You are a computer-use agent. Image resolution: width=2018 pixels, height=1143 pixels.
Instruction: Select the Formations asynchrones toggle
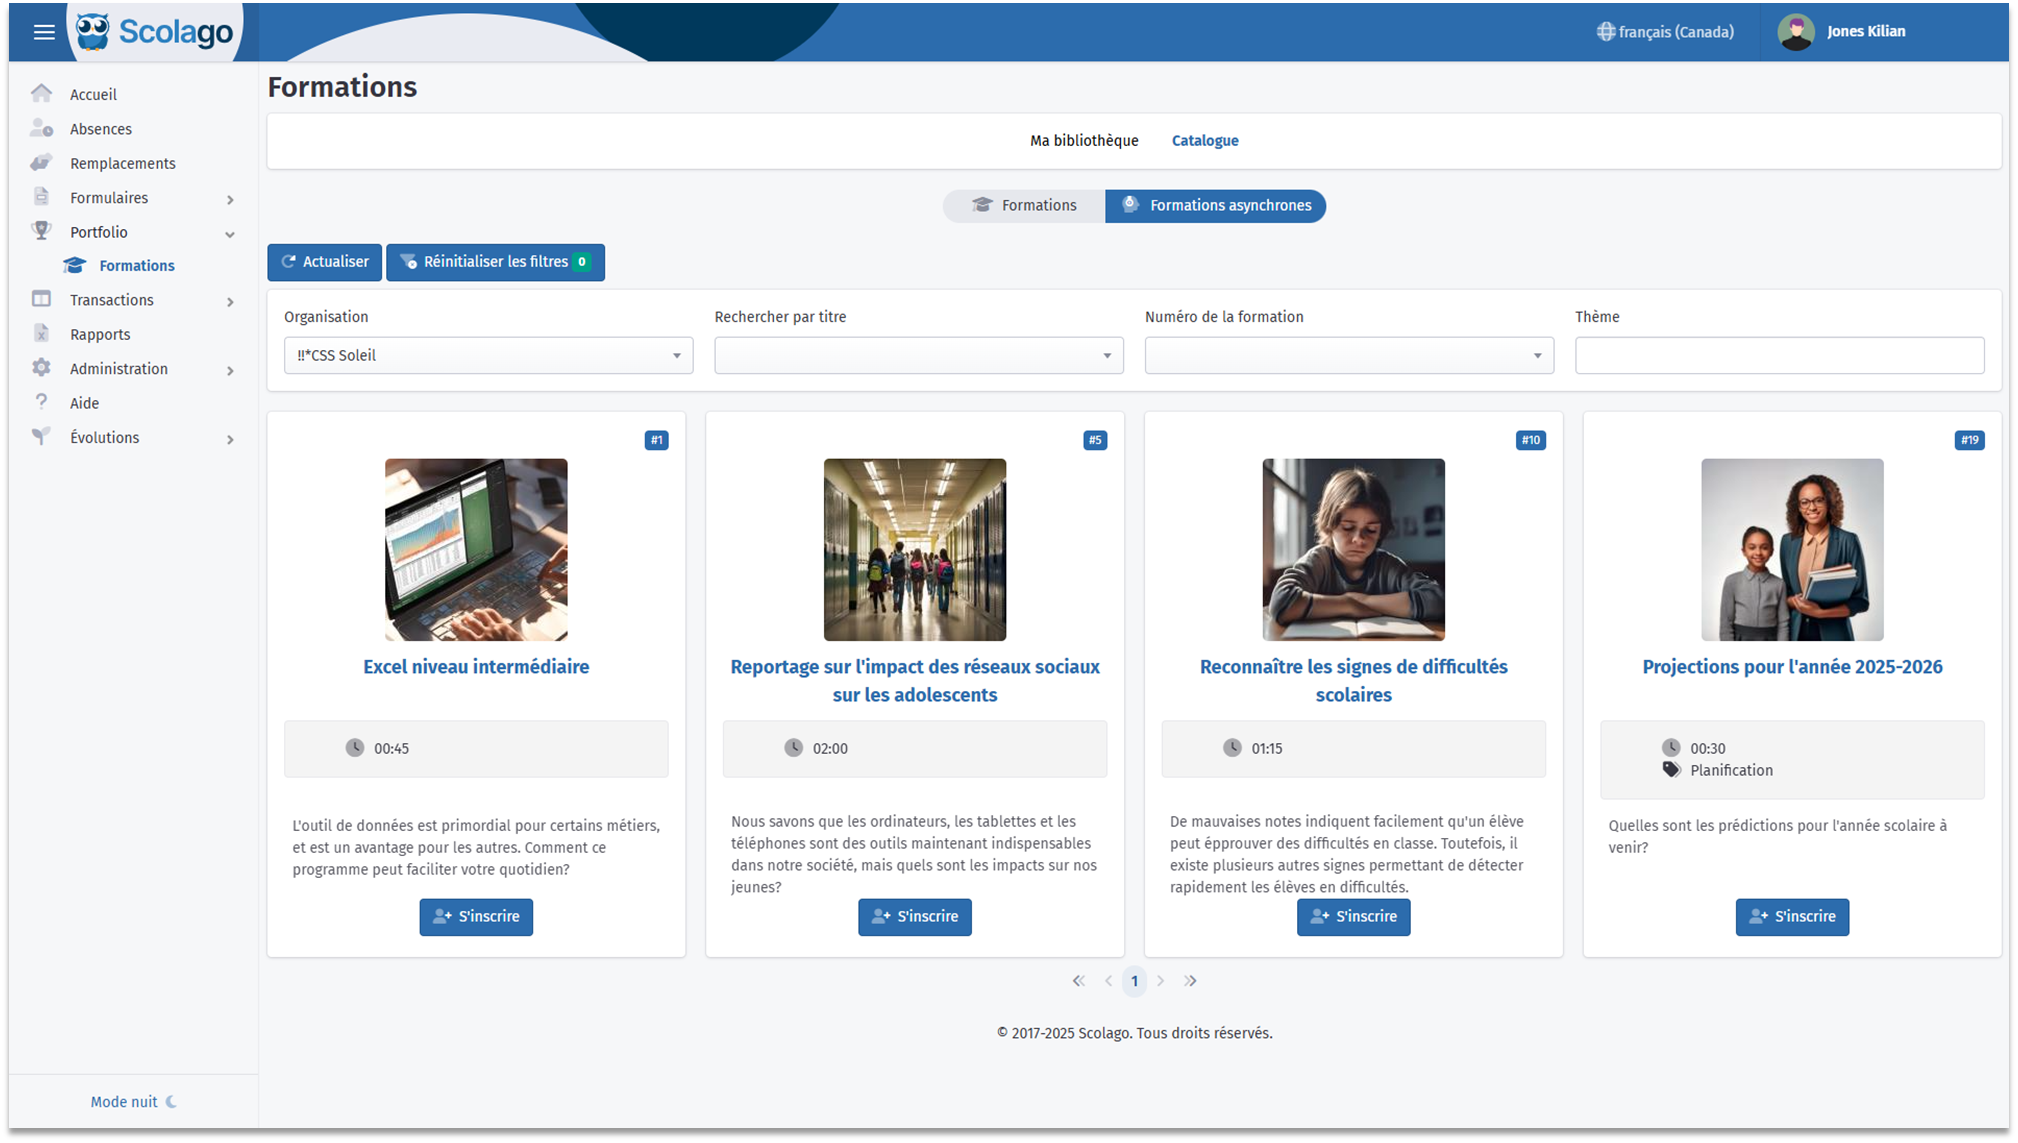tap(1215, 205)
